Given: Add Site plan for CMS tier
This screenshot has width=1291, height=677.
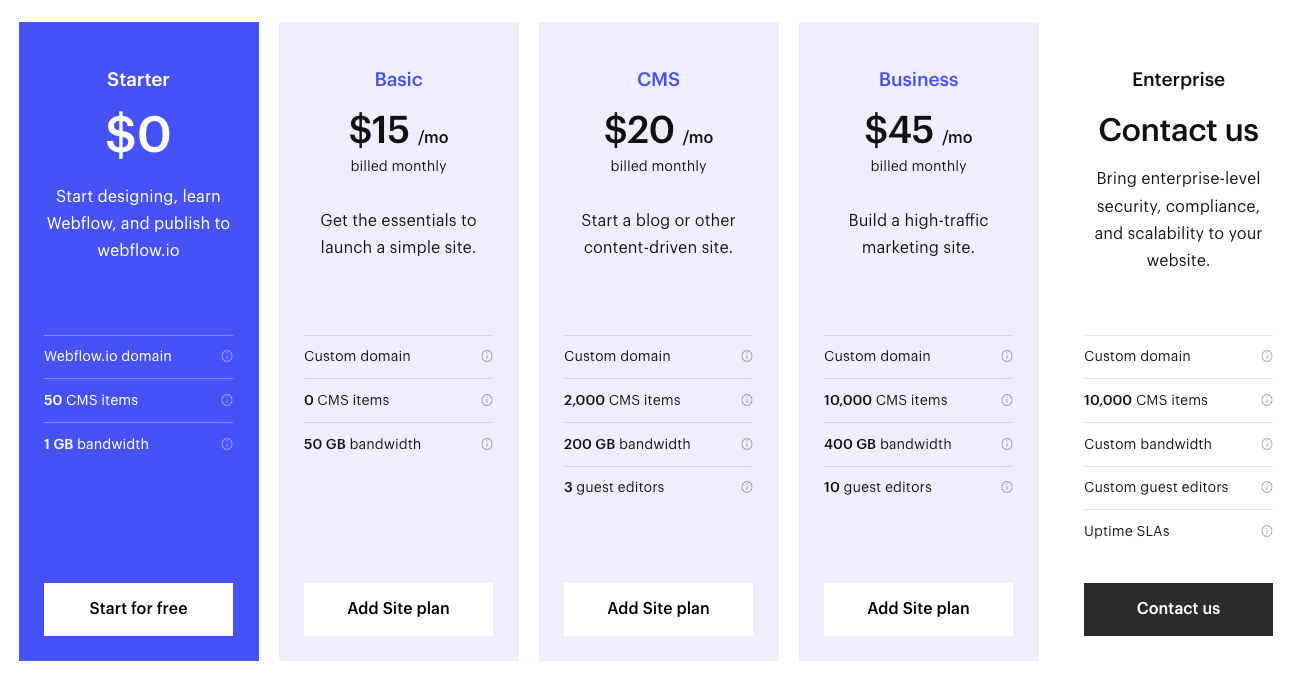Looking at the screenshot, I should pos(658,609).
